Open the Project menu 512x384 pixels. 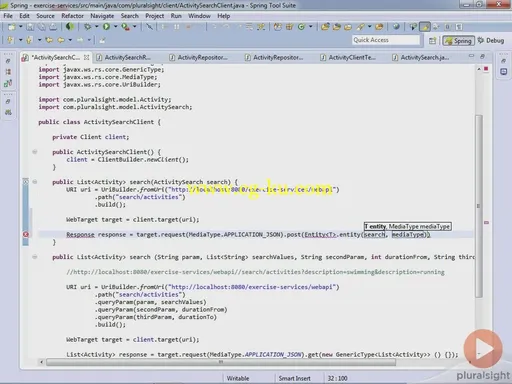tap(154, 16)
